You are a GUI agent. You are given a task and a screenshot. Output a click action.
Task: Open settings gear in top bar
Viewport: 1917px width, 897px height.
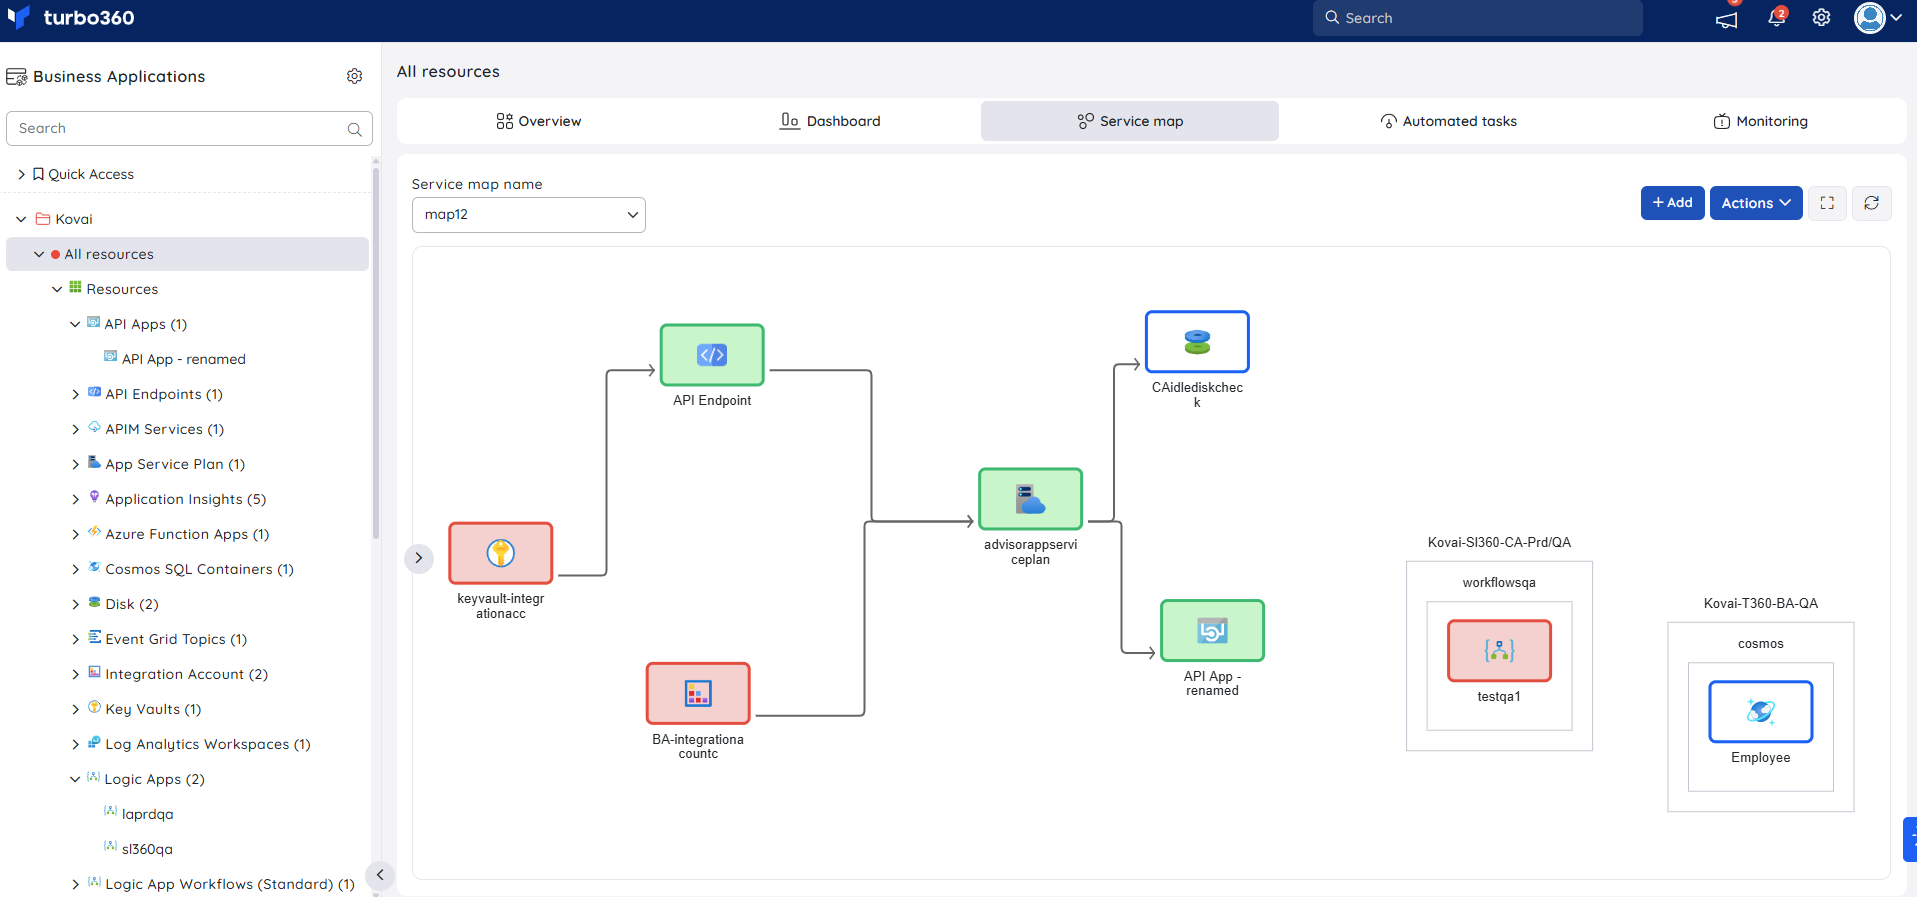click(1821, 18)
